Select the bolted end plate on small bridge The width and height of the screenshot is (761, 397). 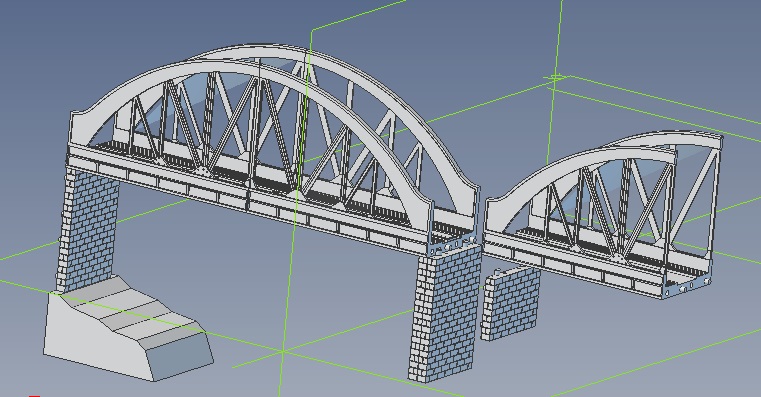(x=687, y=287)
